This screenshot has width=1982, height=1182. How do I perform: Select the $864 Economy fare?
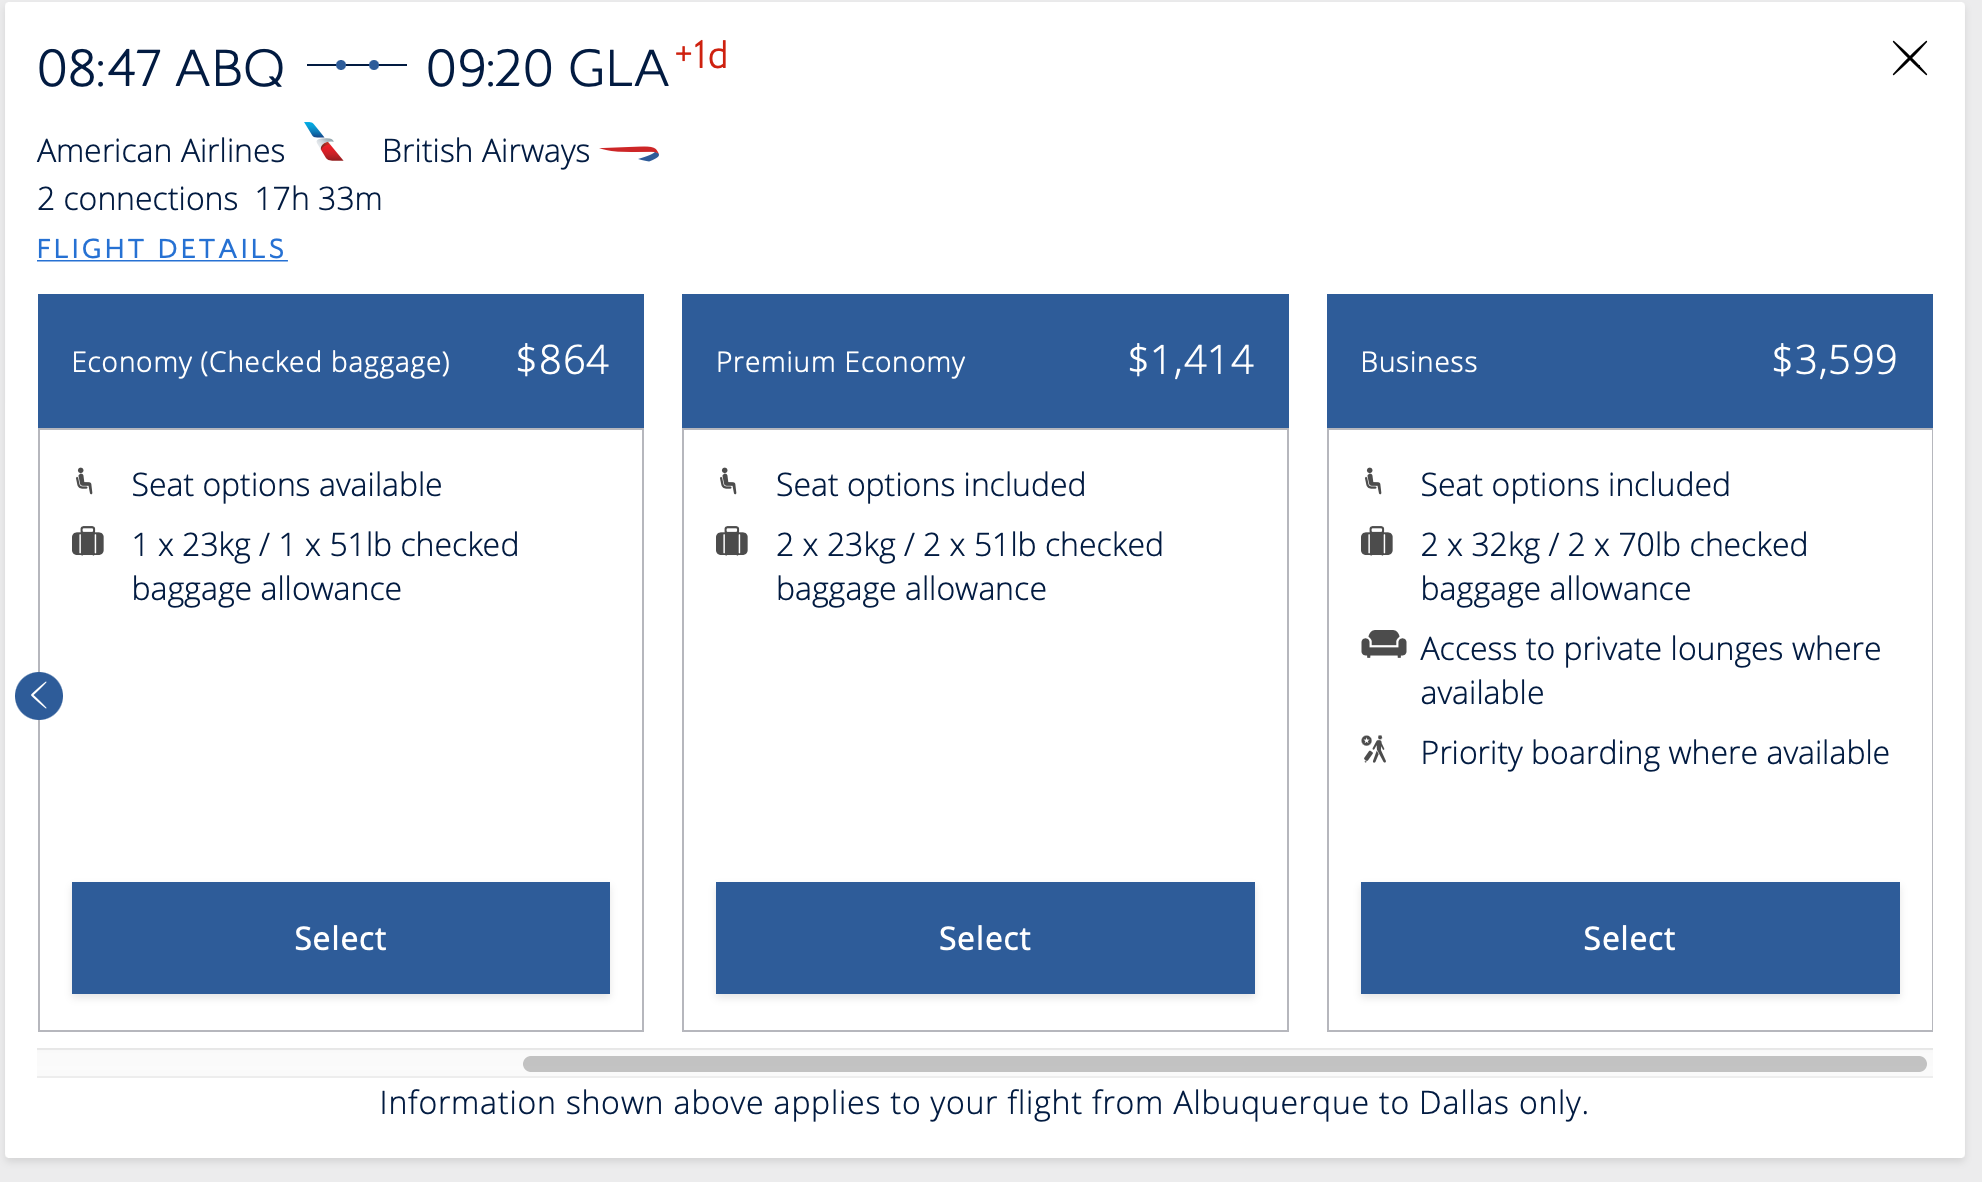coord(340,937)
